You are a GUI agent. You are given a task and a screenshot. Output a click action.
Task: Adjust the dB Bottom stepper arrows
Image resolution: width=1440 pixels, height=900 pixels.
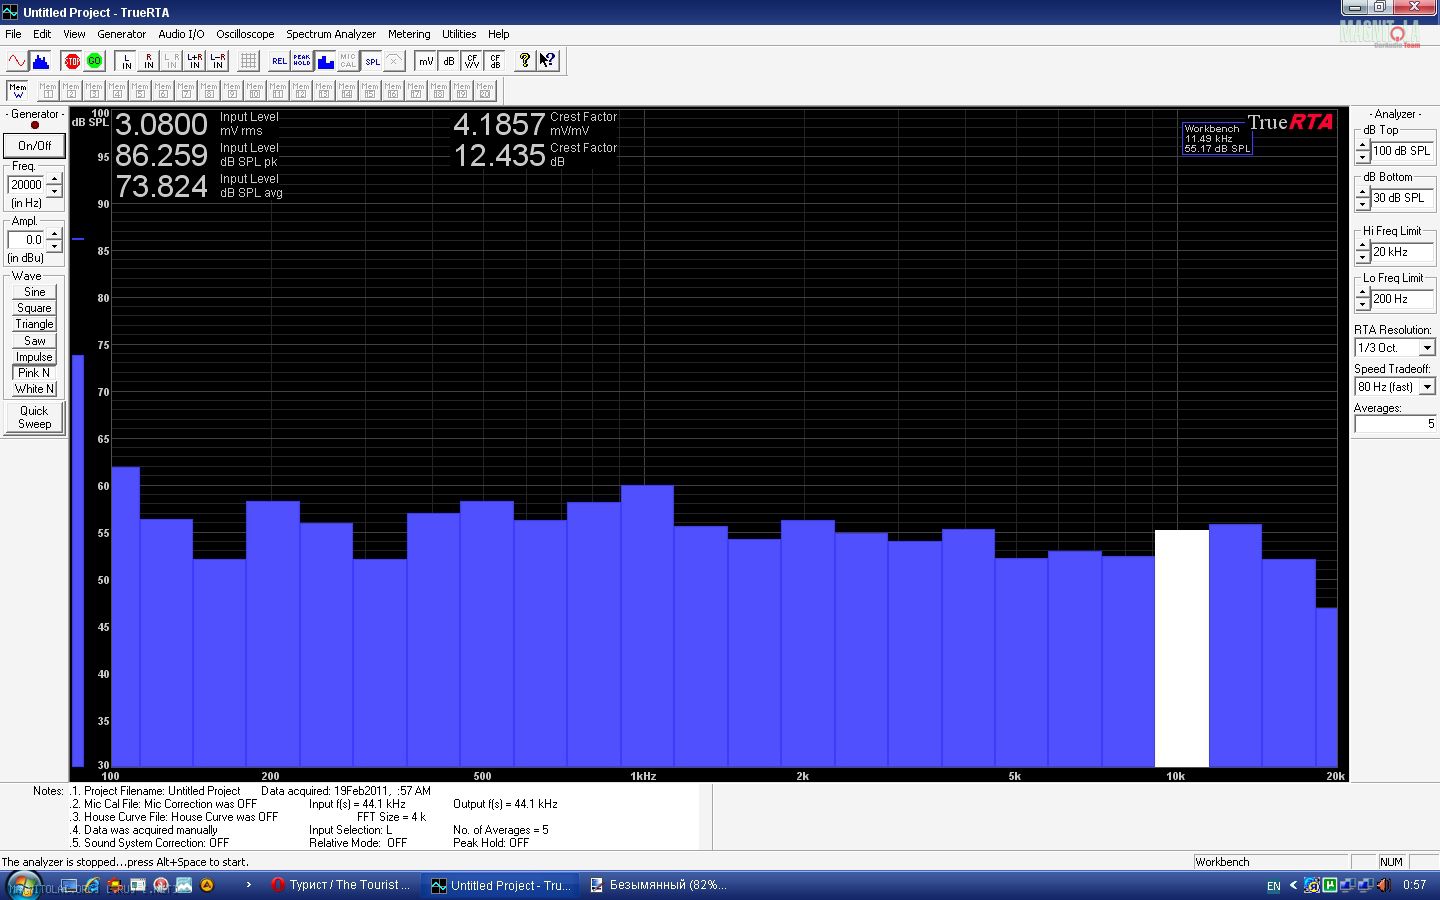coord(1362,198)
